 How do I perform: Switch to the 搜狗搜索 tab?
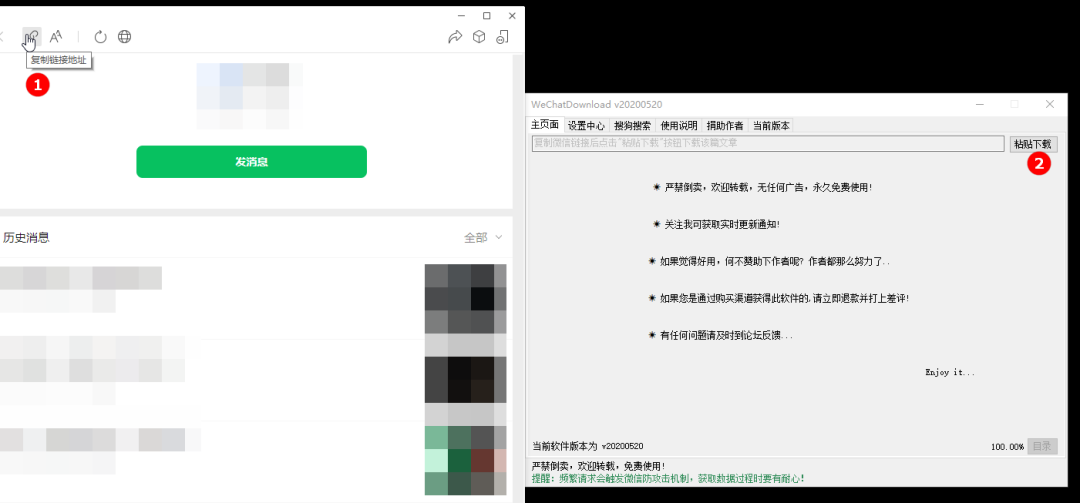pyautogui.click(x=632, y=126)
